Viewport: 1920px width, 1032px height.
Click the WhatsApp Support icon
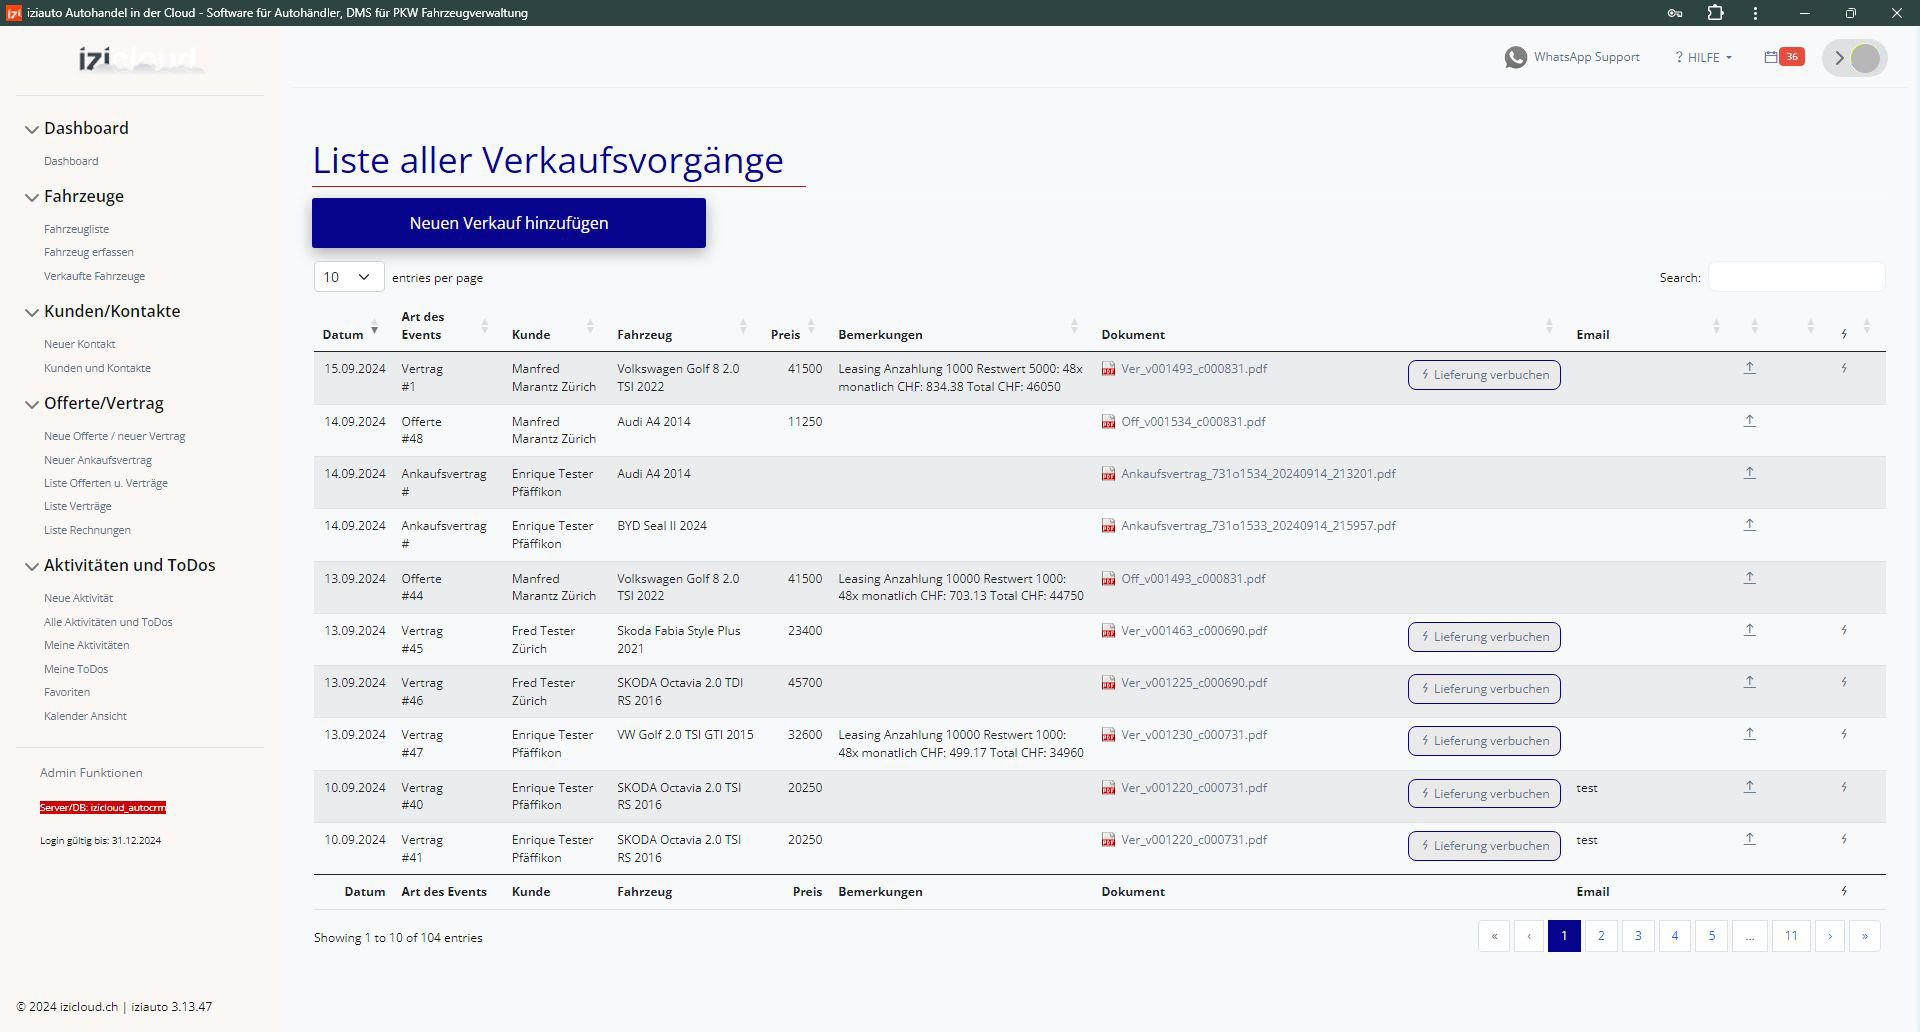click(x=1515, y=58)
